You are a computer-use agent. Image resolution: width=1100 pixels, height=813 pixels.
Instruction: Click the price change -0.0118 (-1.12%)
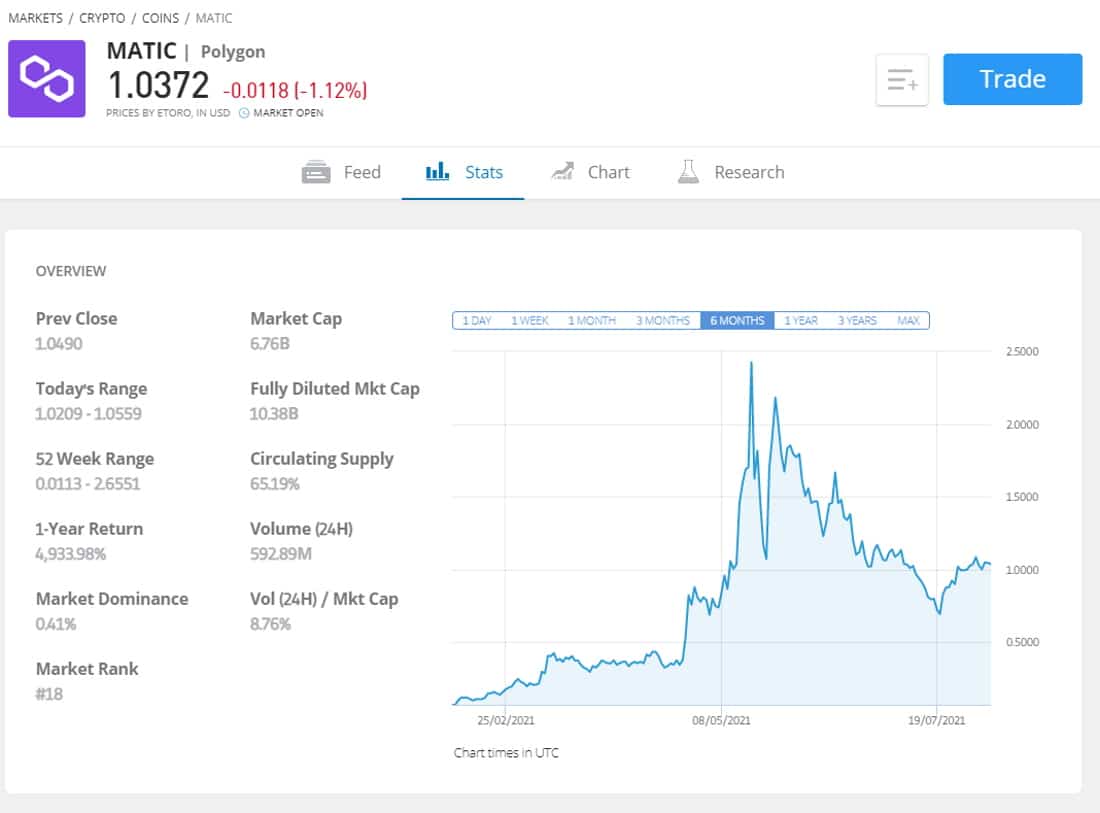click(295, 90)
